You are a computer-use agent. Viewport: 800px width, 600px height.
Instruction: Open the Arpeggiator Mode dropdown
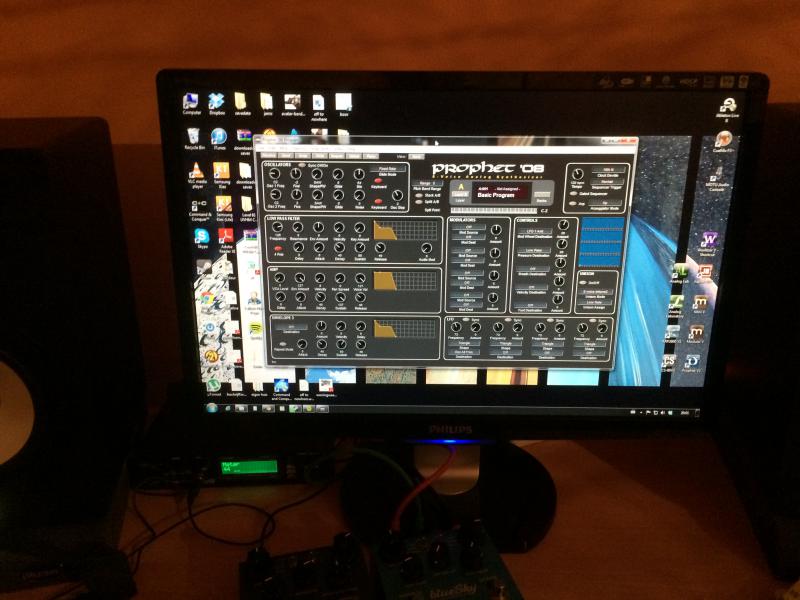coord(605,203)
